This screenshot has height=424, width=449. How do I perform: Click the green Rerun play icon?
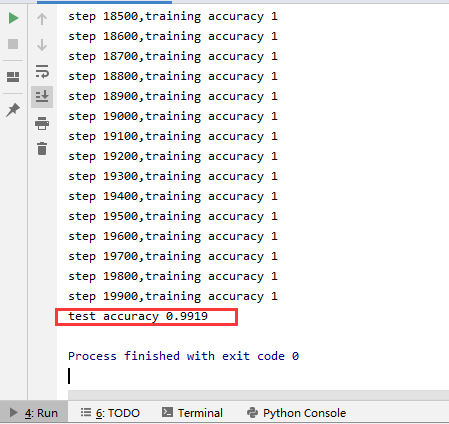[x=13, y=18]
